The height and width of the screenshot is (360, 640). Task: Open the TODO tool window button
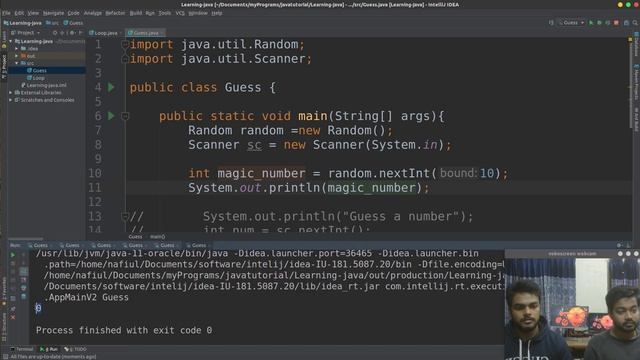(x=76, y=349)
